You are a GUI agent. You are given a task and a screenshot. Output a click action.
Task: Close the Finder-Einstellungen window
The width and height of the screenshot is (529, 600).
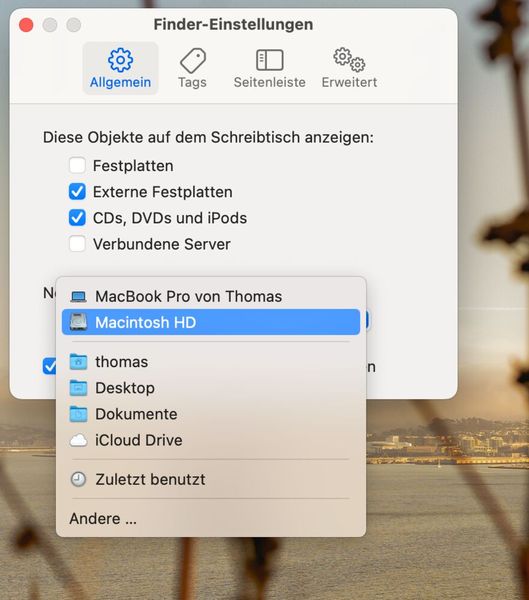pyautogui.click(x=26, y=25)
